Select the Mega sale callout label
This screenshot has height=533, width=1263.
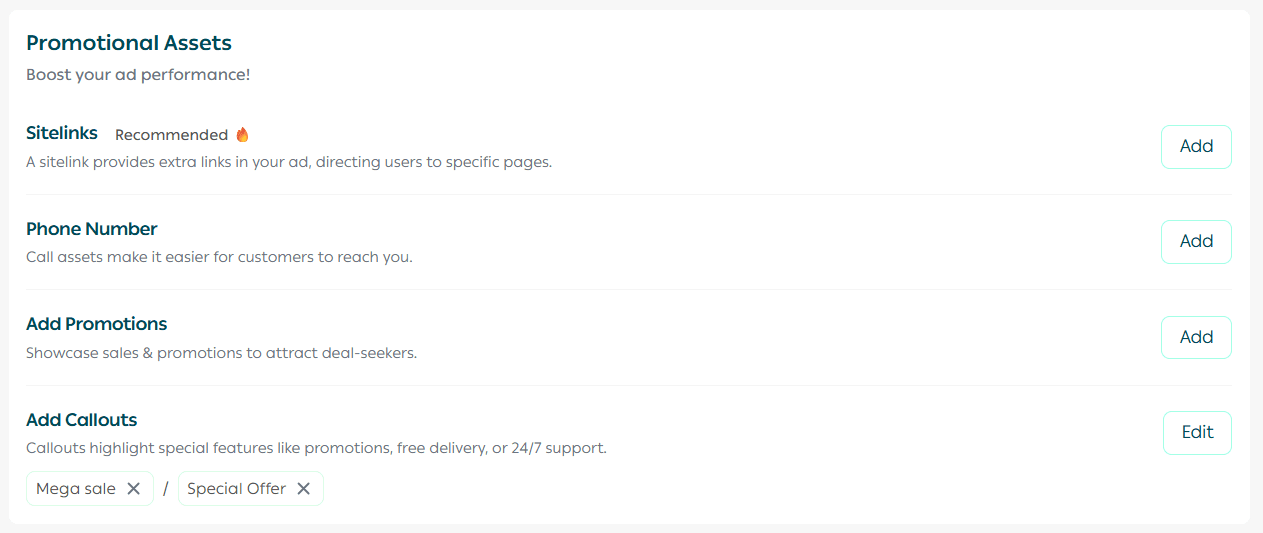tap(76, 489)
